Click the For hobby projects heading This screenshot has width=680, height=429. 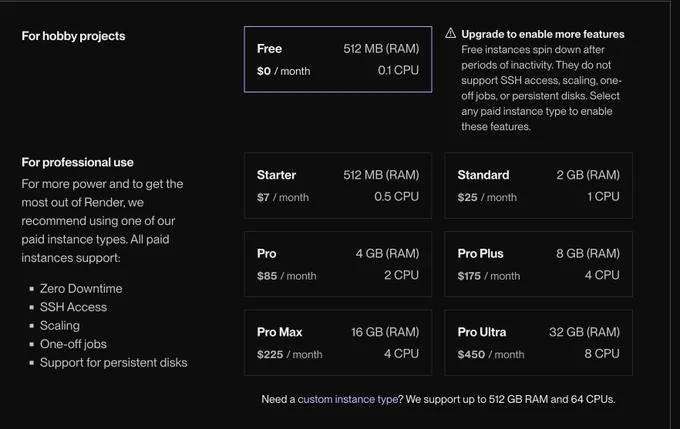click(73, 36)
